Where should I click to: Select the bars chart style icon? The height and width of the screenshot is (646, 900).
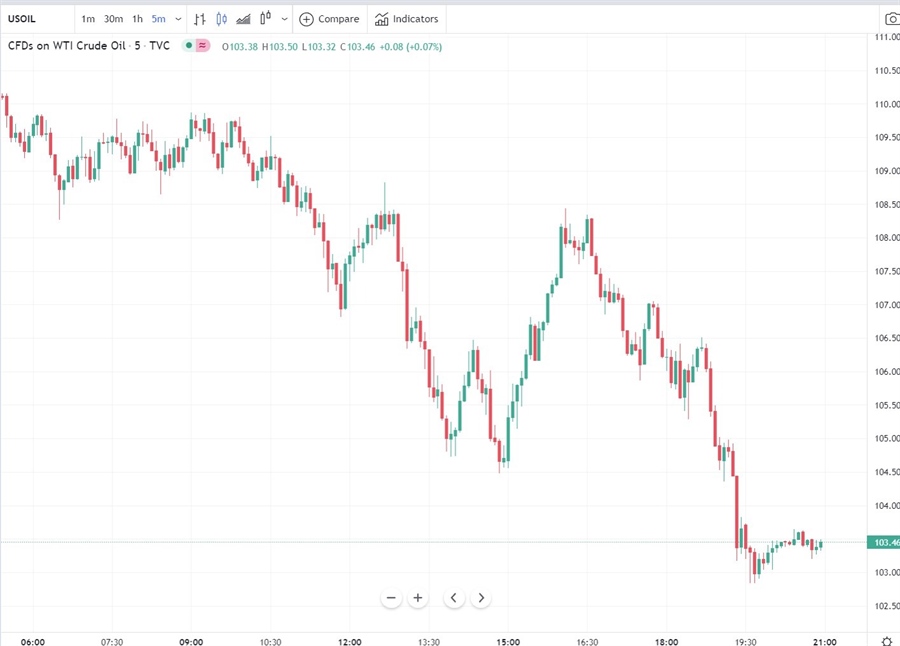200,19
